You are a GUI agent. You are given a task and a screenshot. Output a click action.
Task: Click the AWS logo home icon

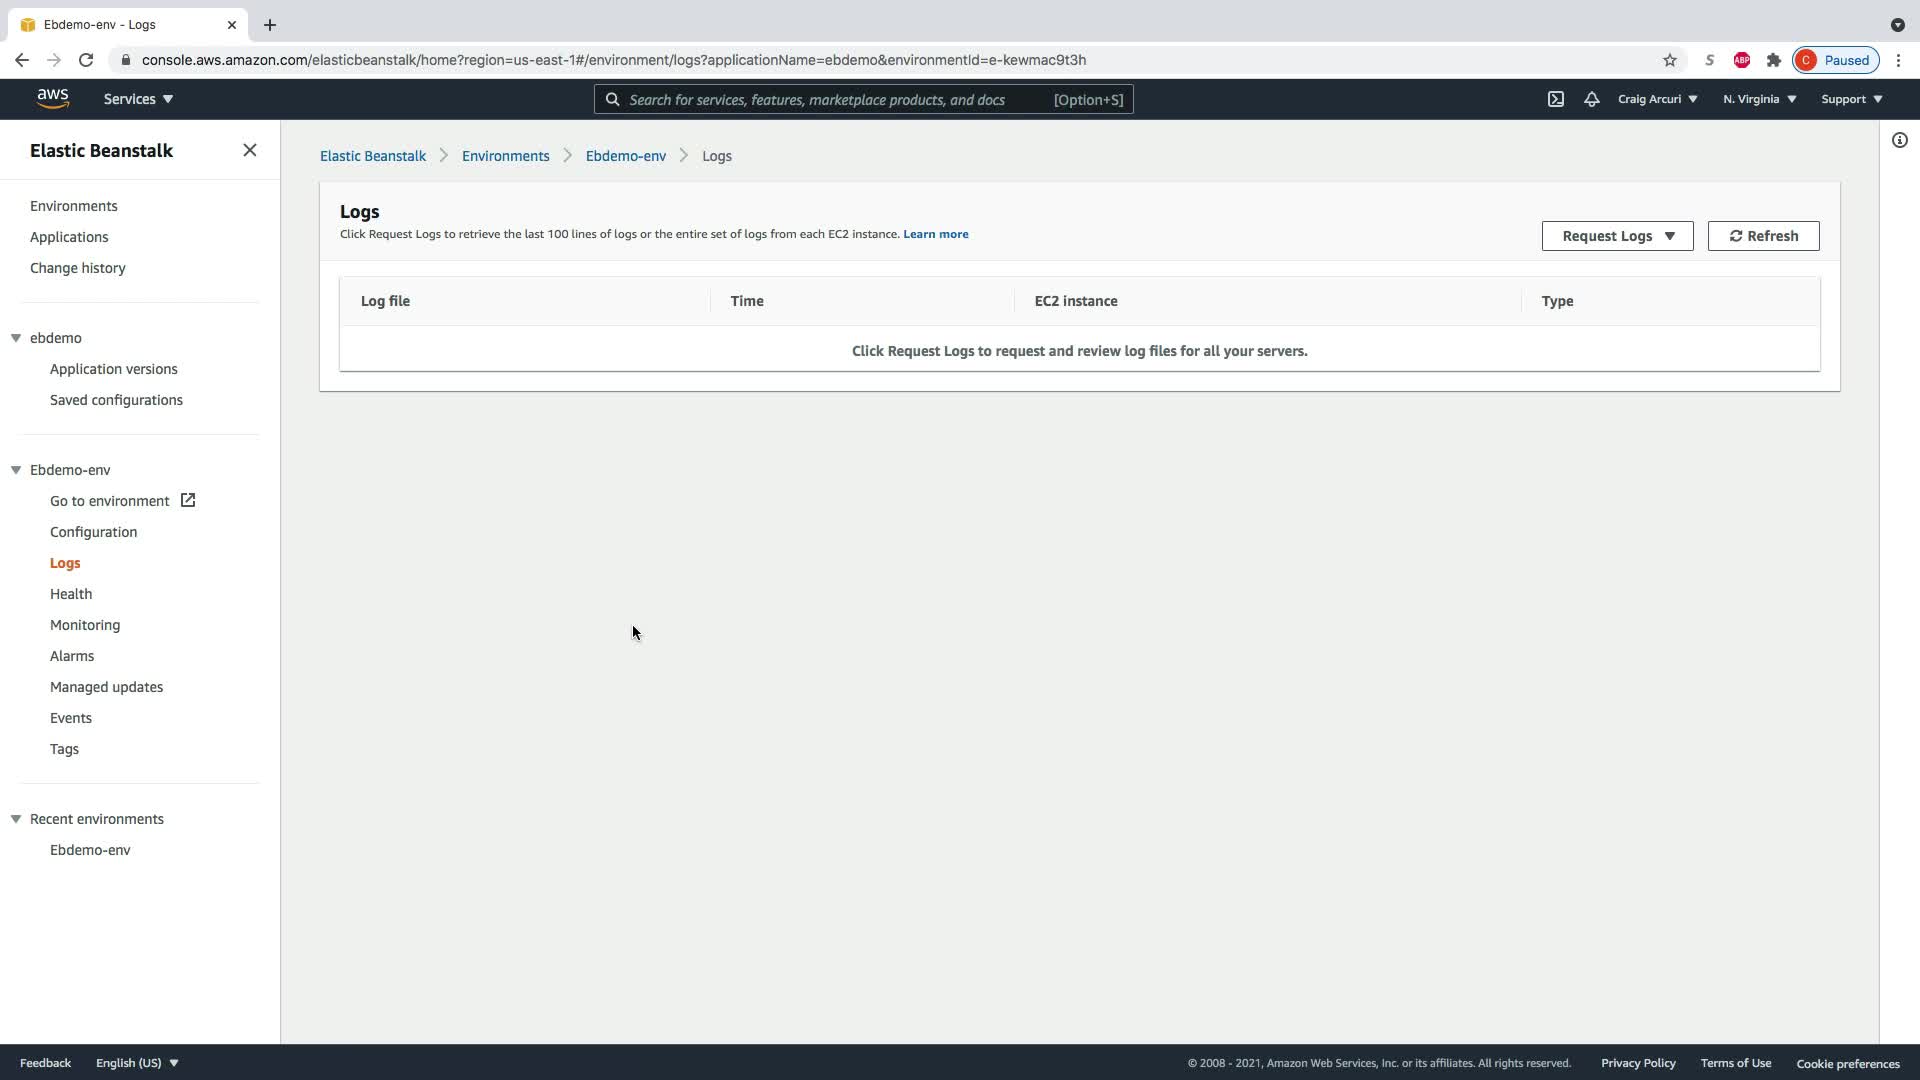point(52,98)
